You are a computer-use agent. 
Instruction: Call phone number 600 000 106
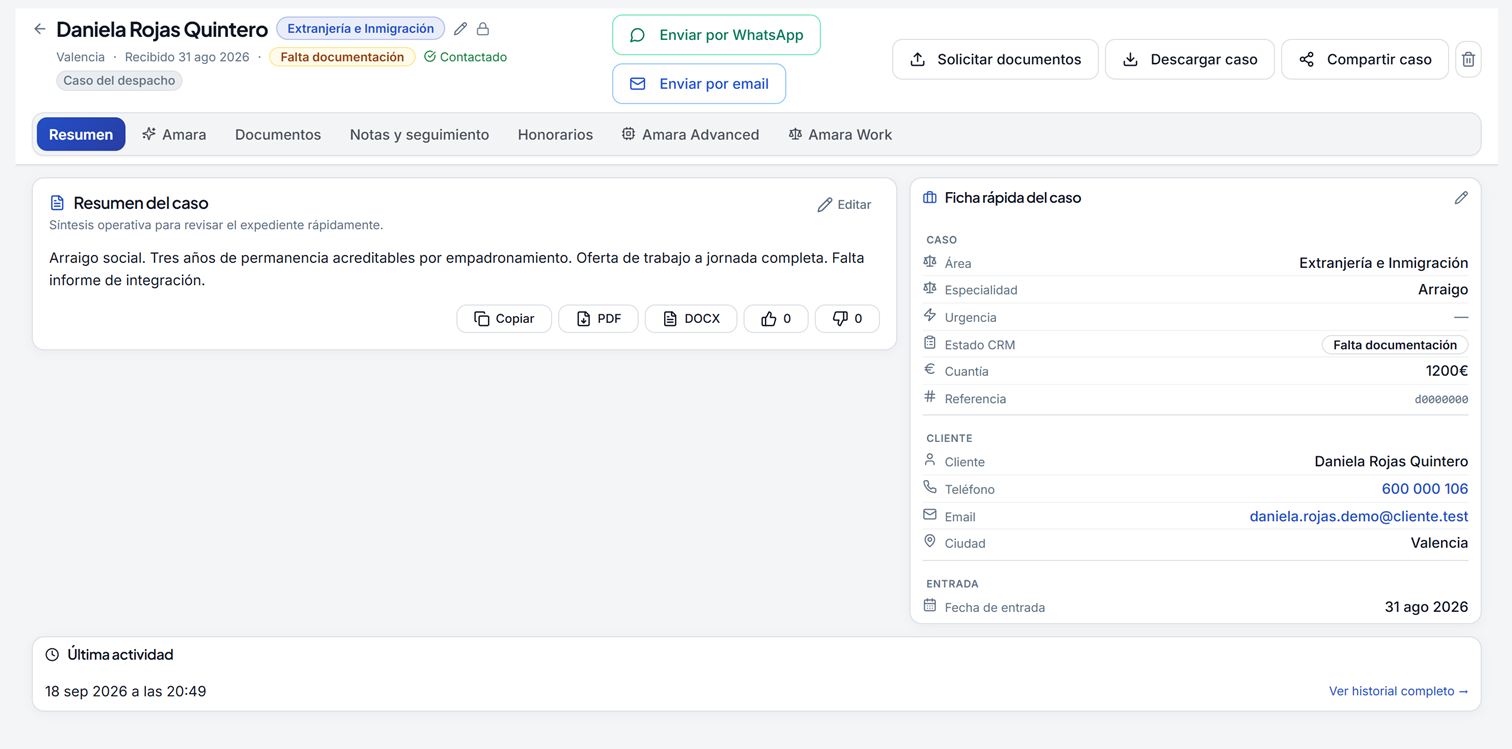[x=1425, y=489]
